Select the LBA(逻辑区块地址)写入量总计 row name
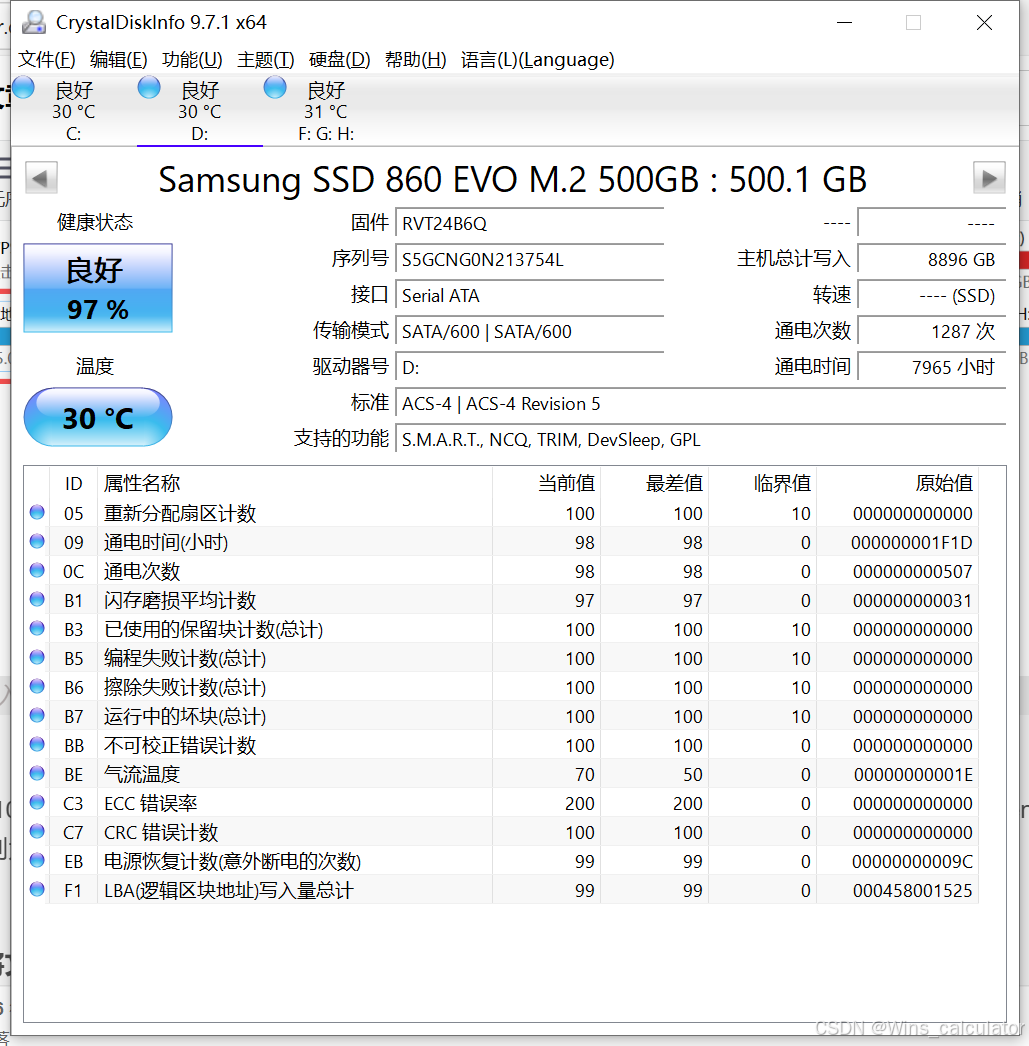Screen dimensions: 1029x1046 [x=229, y=890]
